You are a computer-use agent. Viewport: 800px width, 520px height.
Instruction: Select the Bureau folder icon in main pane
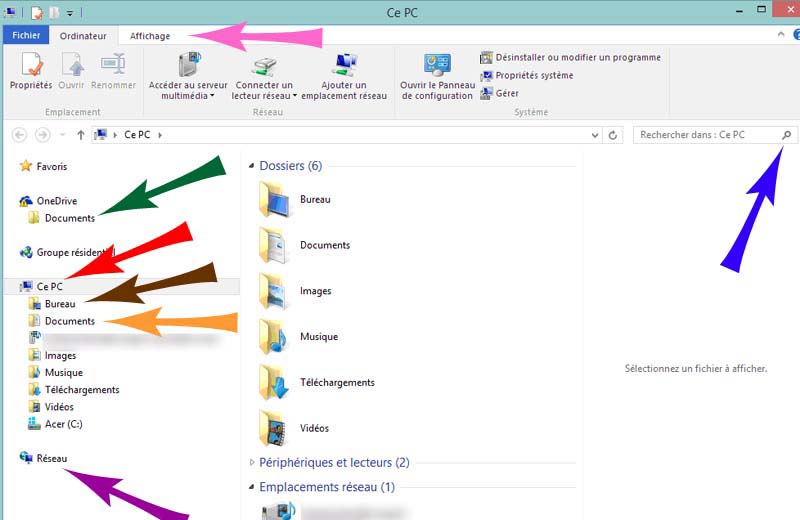coord(274,200)
